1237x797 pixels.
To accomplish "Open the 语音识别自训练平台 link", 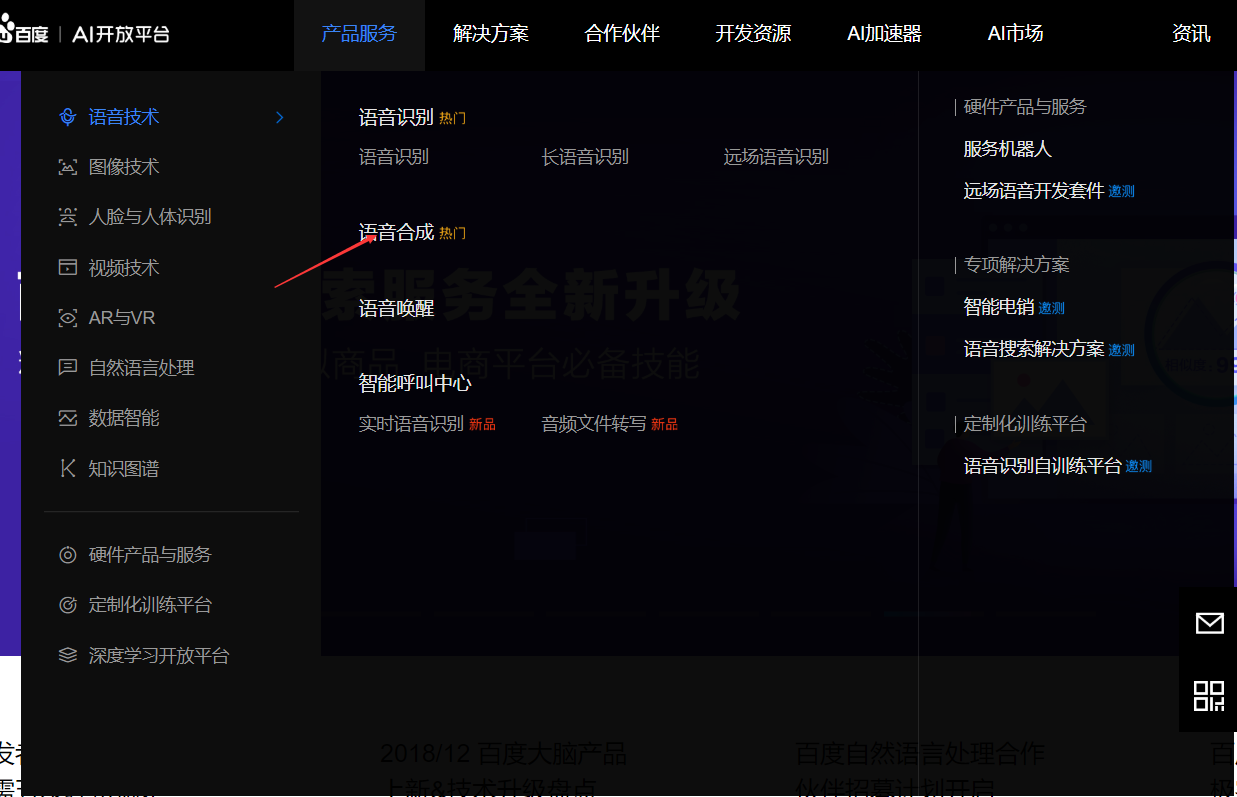I will (x=1043, y=466).
